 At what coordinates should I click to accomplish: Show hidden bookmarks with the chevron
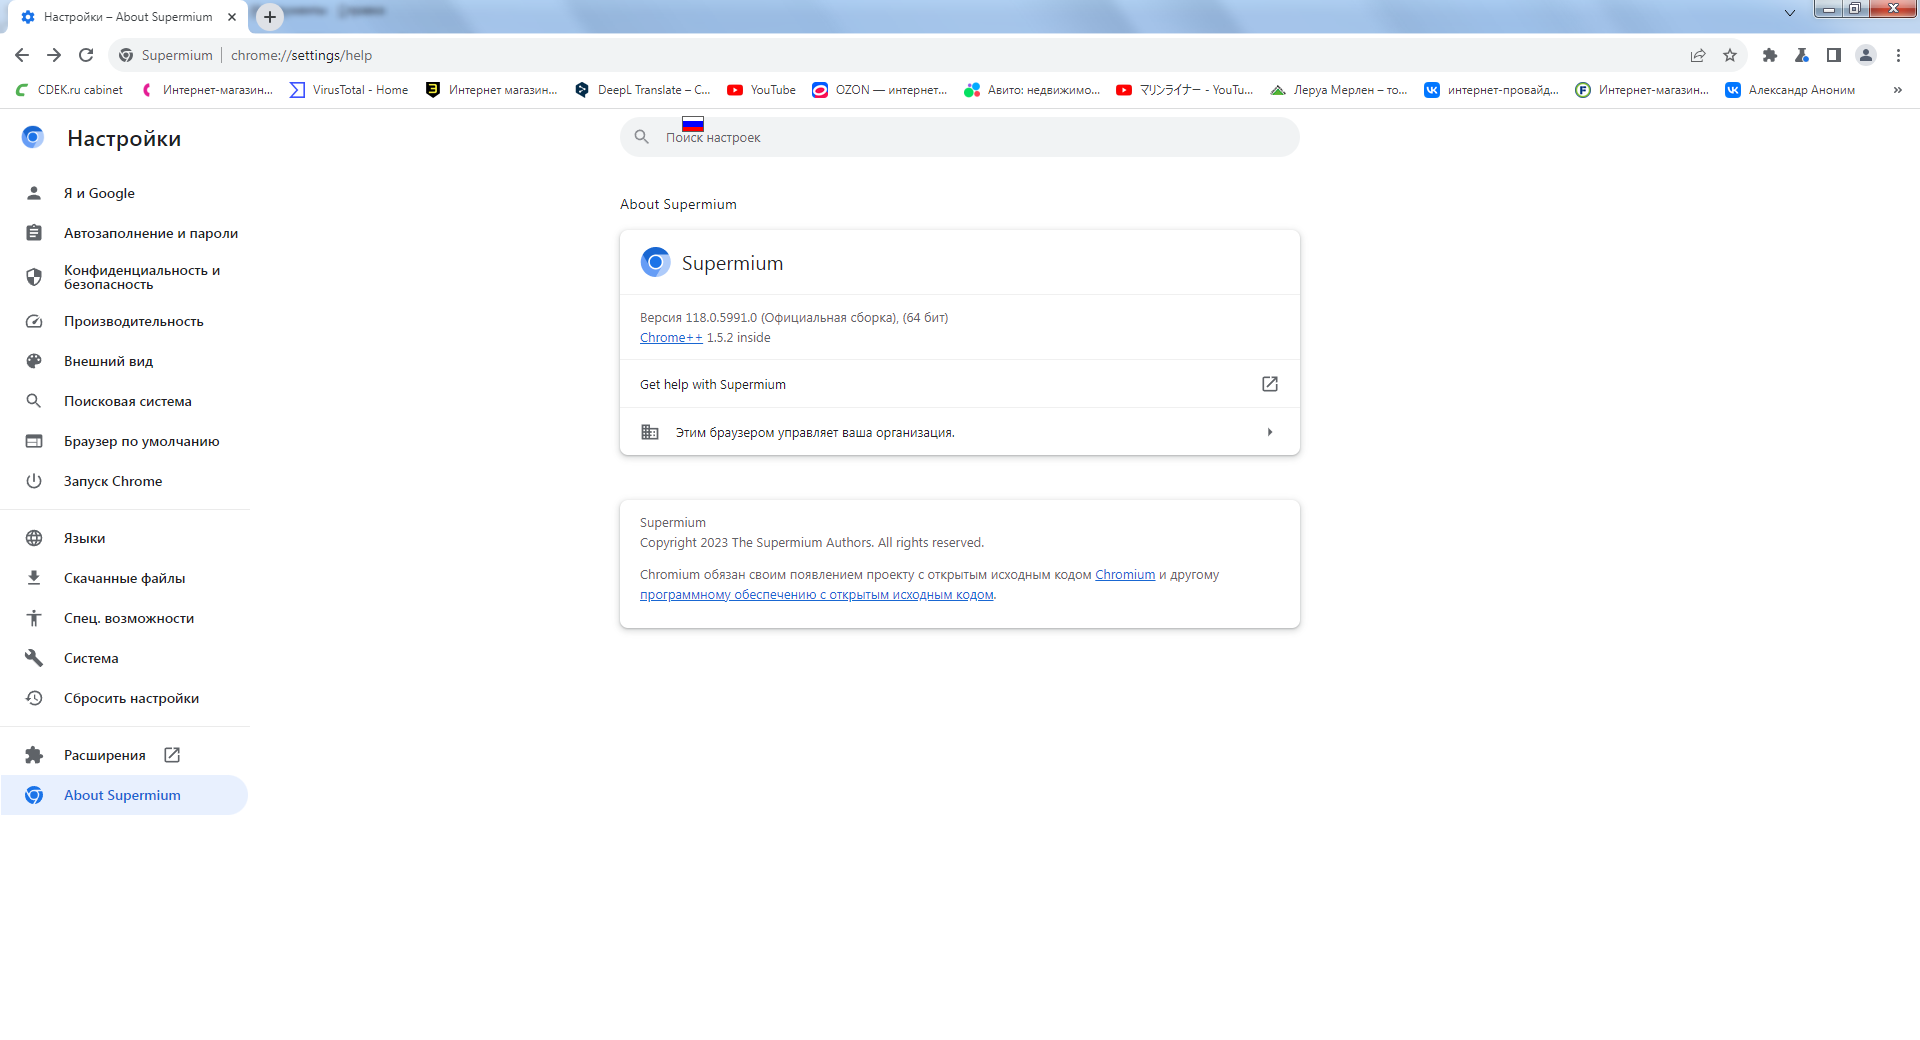pyautogui.click(x=1898, y=90)
